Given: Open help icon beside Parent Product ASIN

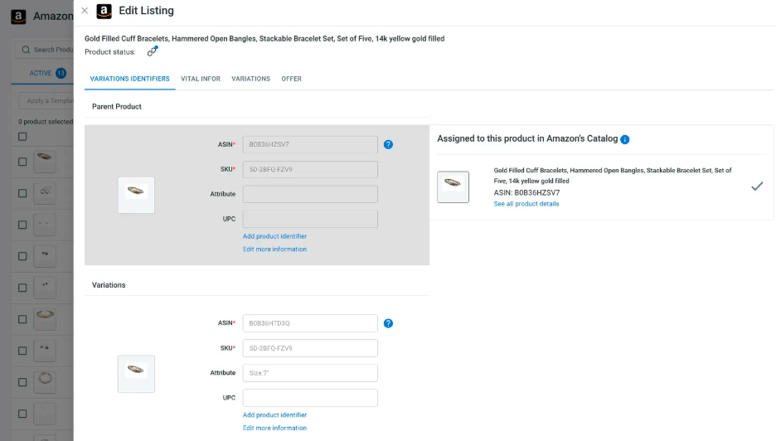Looking at the screenshot, I should (388, 145).
